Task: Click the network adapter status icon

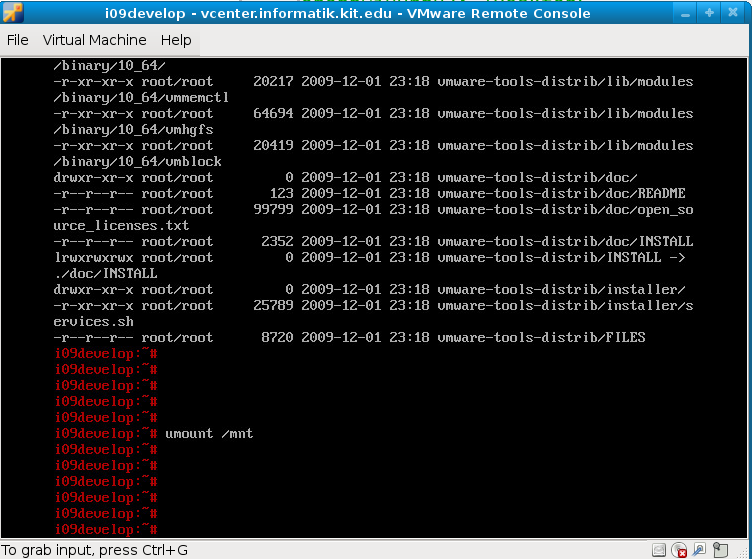Action: pyautogui.click(x=698, y=550)
